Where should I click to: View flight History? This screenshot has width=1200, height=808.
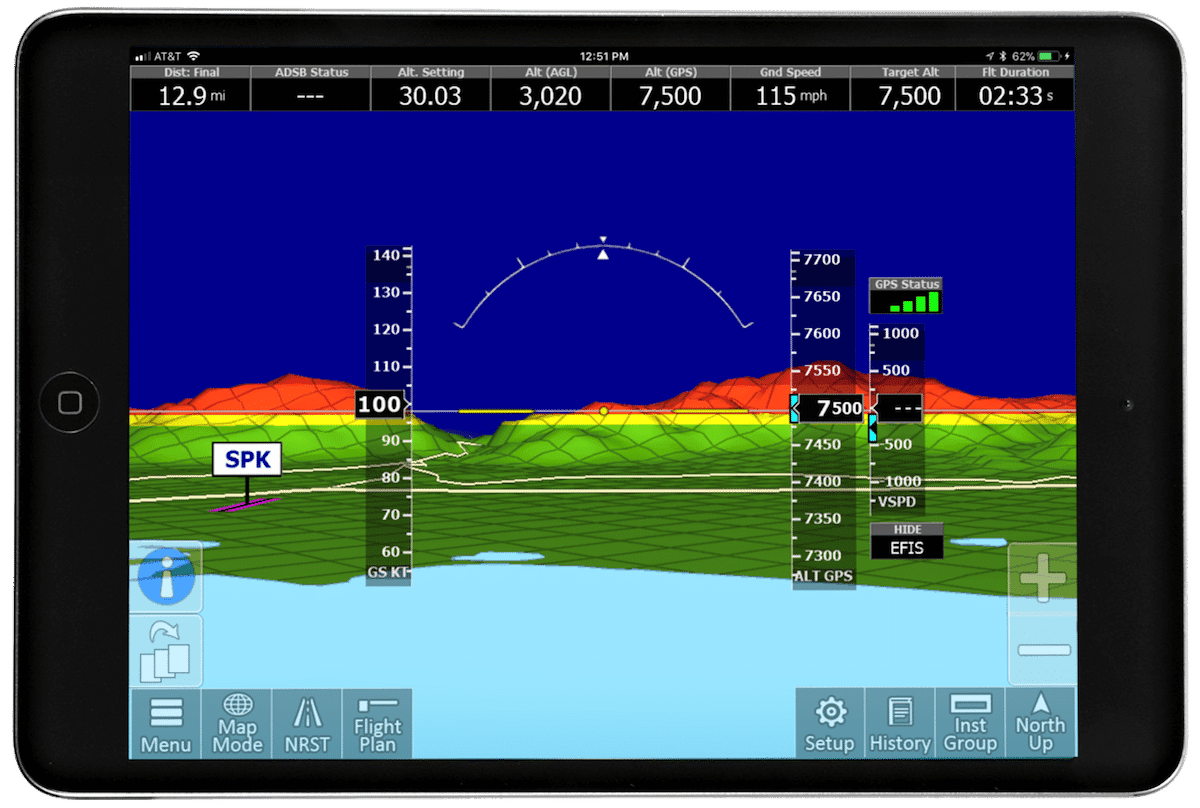click(x=900, y=724)
